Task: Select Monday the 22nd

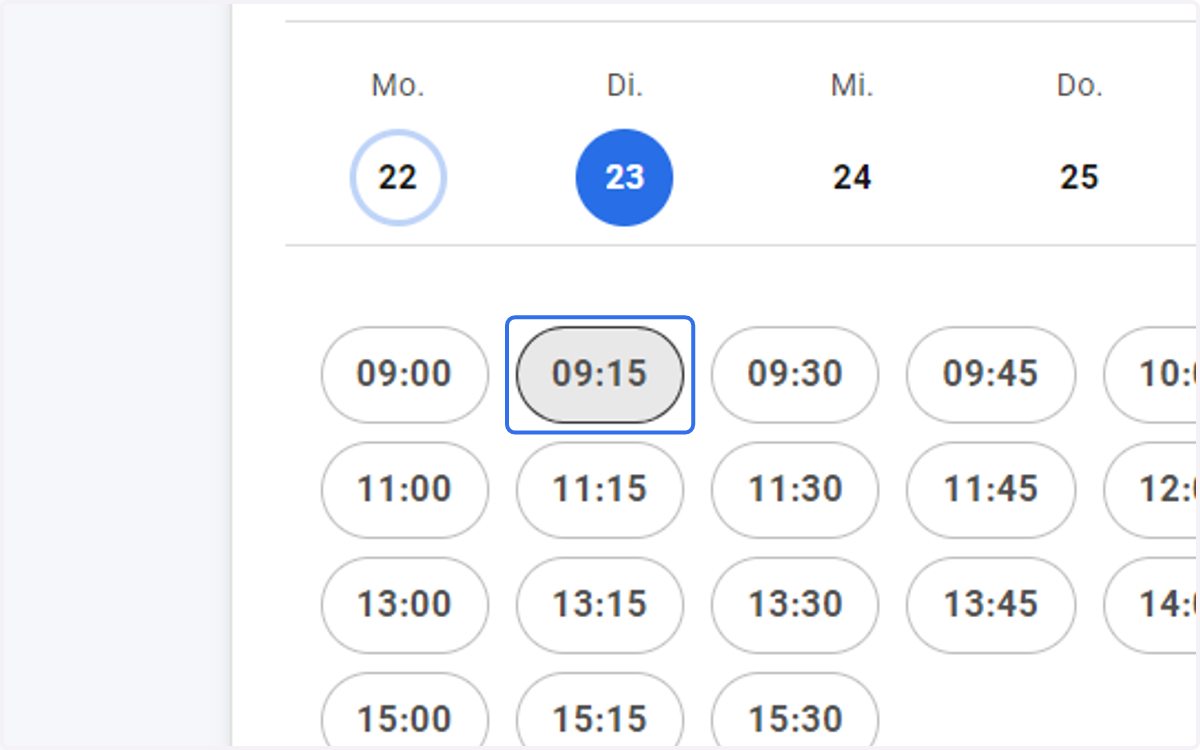Action: click(398, 178)
